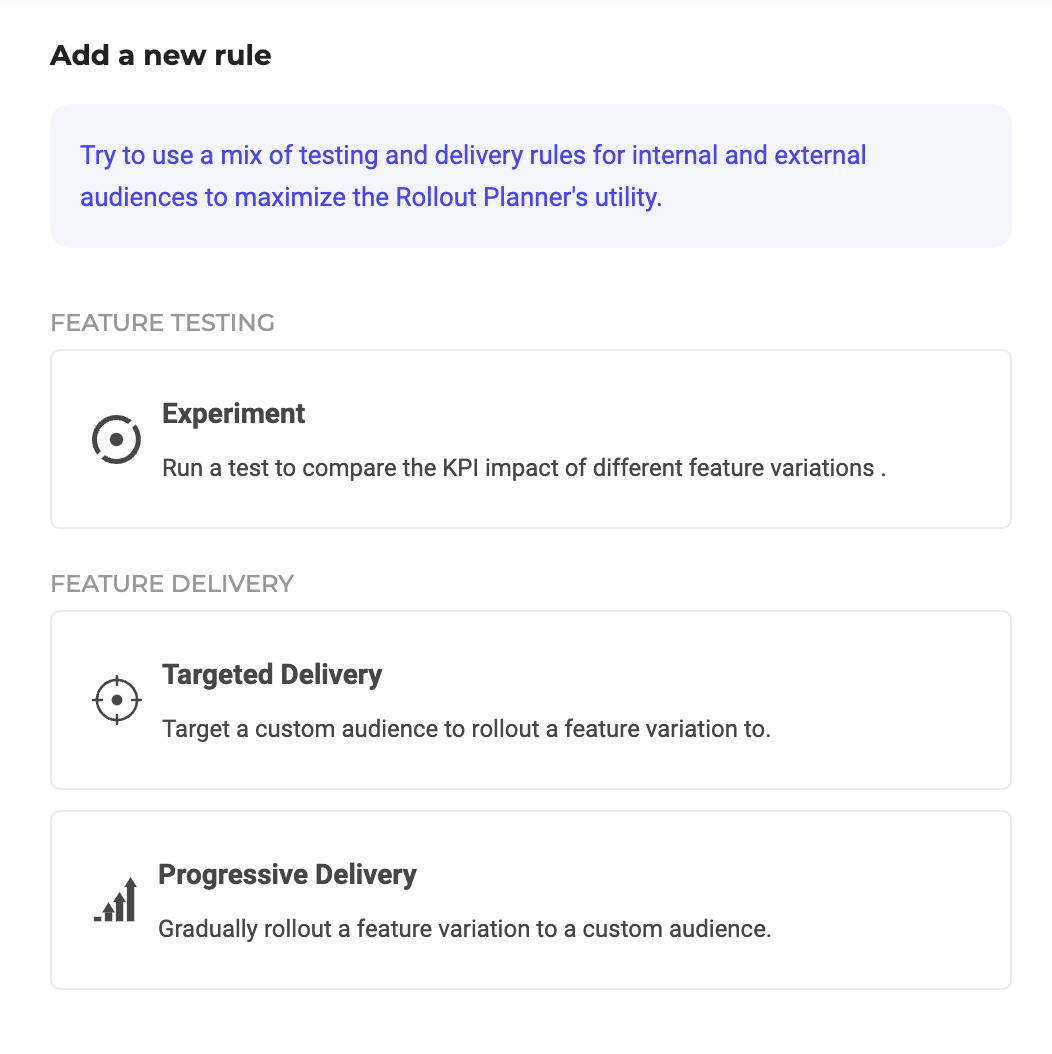Screen dimensions: 1052x1054
Task: Click the "Add a new rule" heading
Action: click(160, 55)
